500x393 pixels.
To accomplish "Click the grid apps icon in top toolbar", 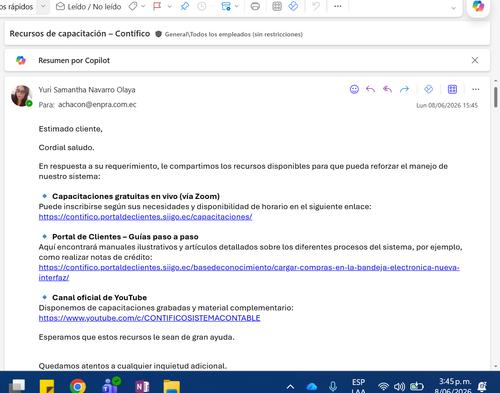I will point(277,6).
